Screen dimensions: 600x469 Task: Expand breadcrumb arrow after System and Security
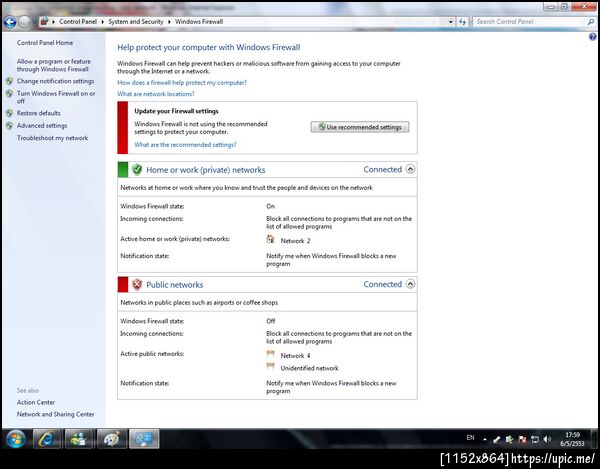click(169, 22)
